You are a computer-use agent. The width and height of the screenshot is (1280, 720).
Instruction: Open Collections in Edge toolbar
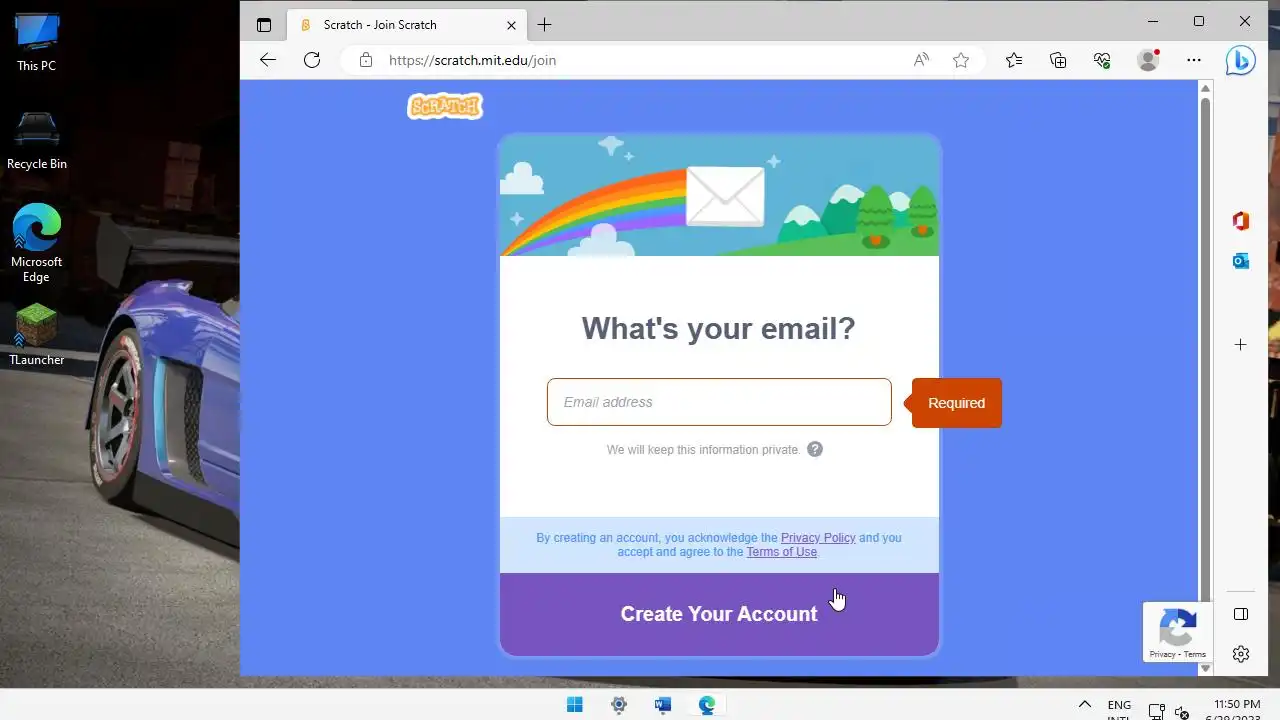pos(1058,60)
